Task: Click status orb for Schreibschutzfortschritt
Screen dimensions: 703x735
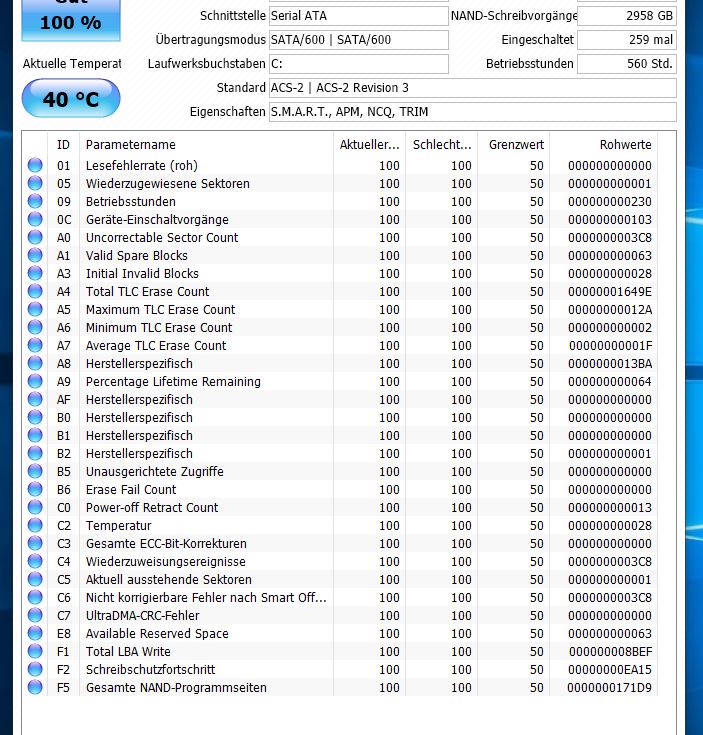Action: [35, 669]
